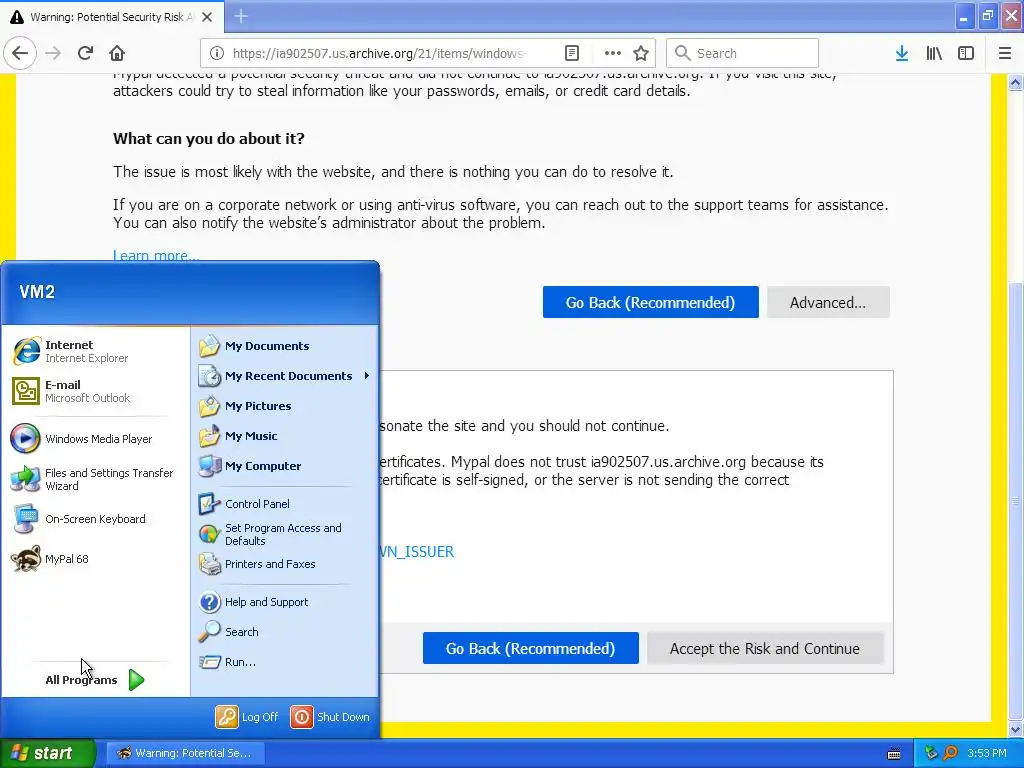Open Search from Start menu
This screenshot has width=1024, height=768.
[x=285, y=632]
